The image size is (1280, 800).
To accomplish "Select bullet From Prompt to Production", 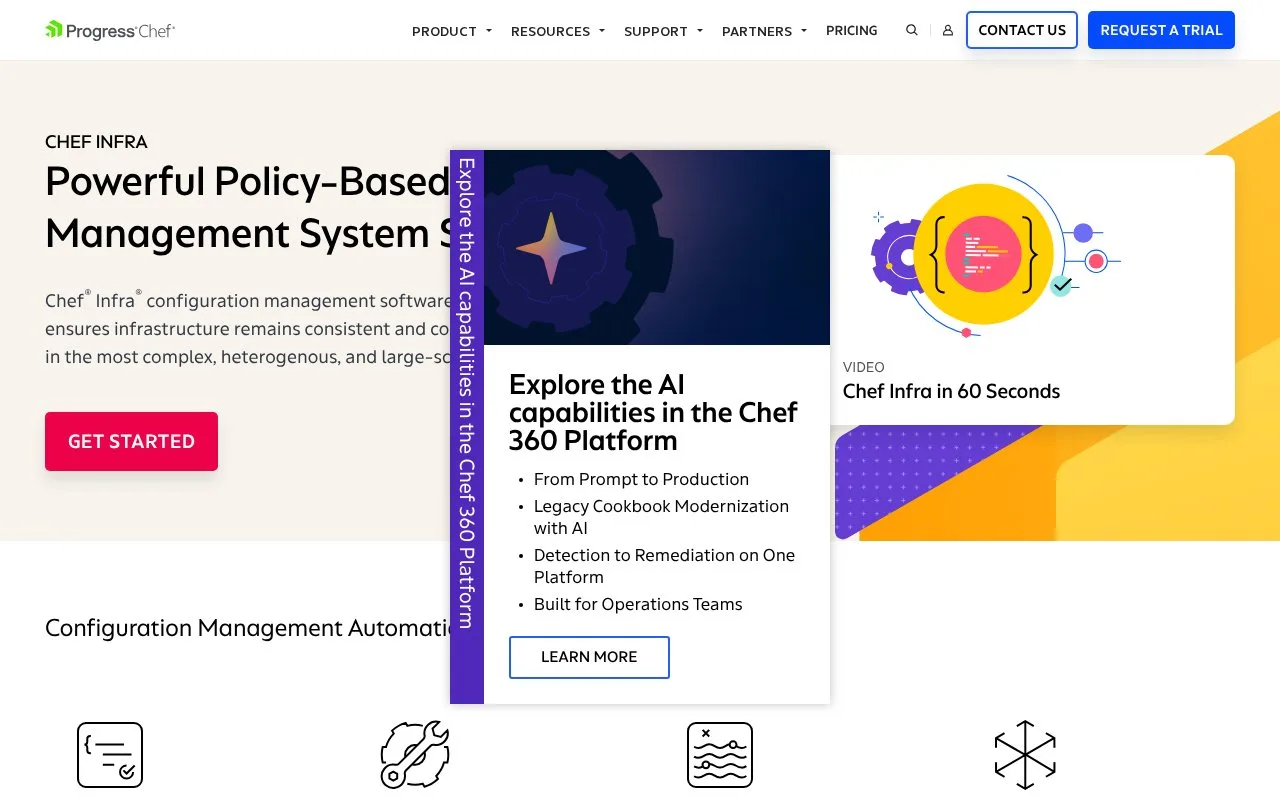I will [x=641, y=479].
